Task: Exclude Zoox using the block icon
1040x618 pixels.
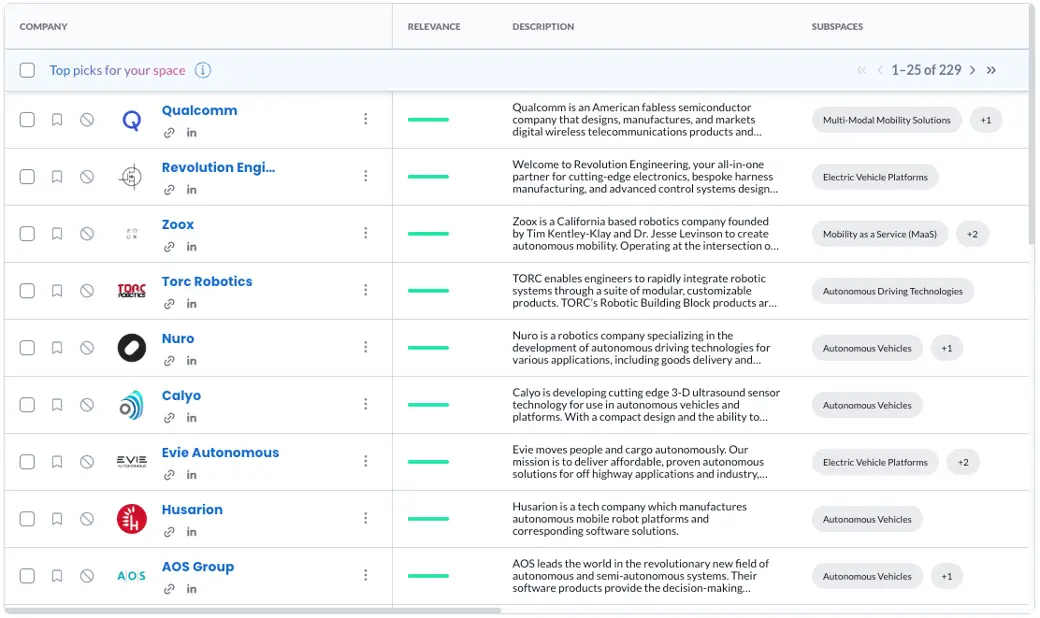Action: click(87, 234)
